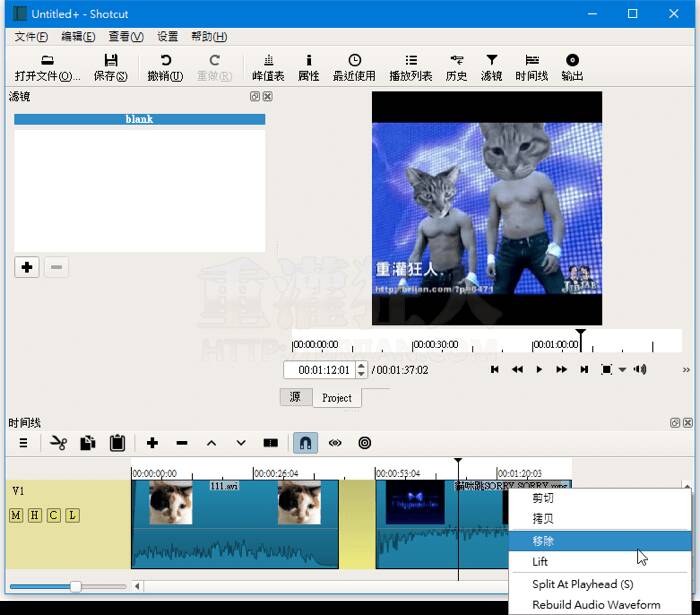
Task: Add a filter with the plus button
Action: (x=27, y=267)
